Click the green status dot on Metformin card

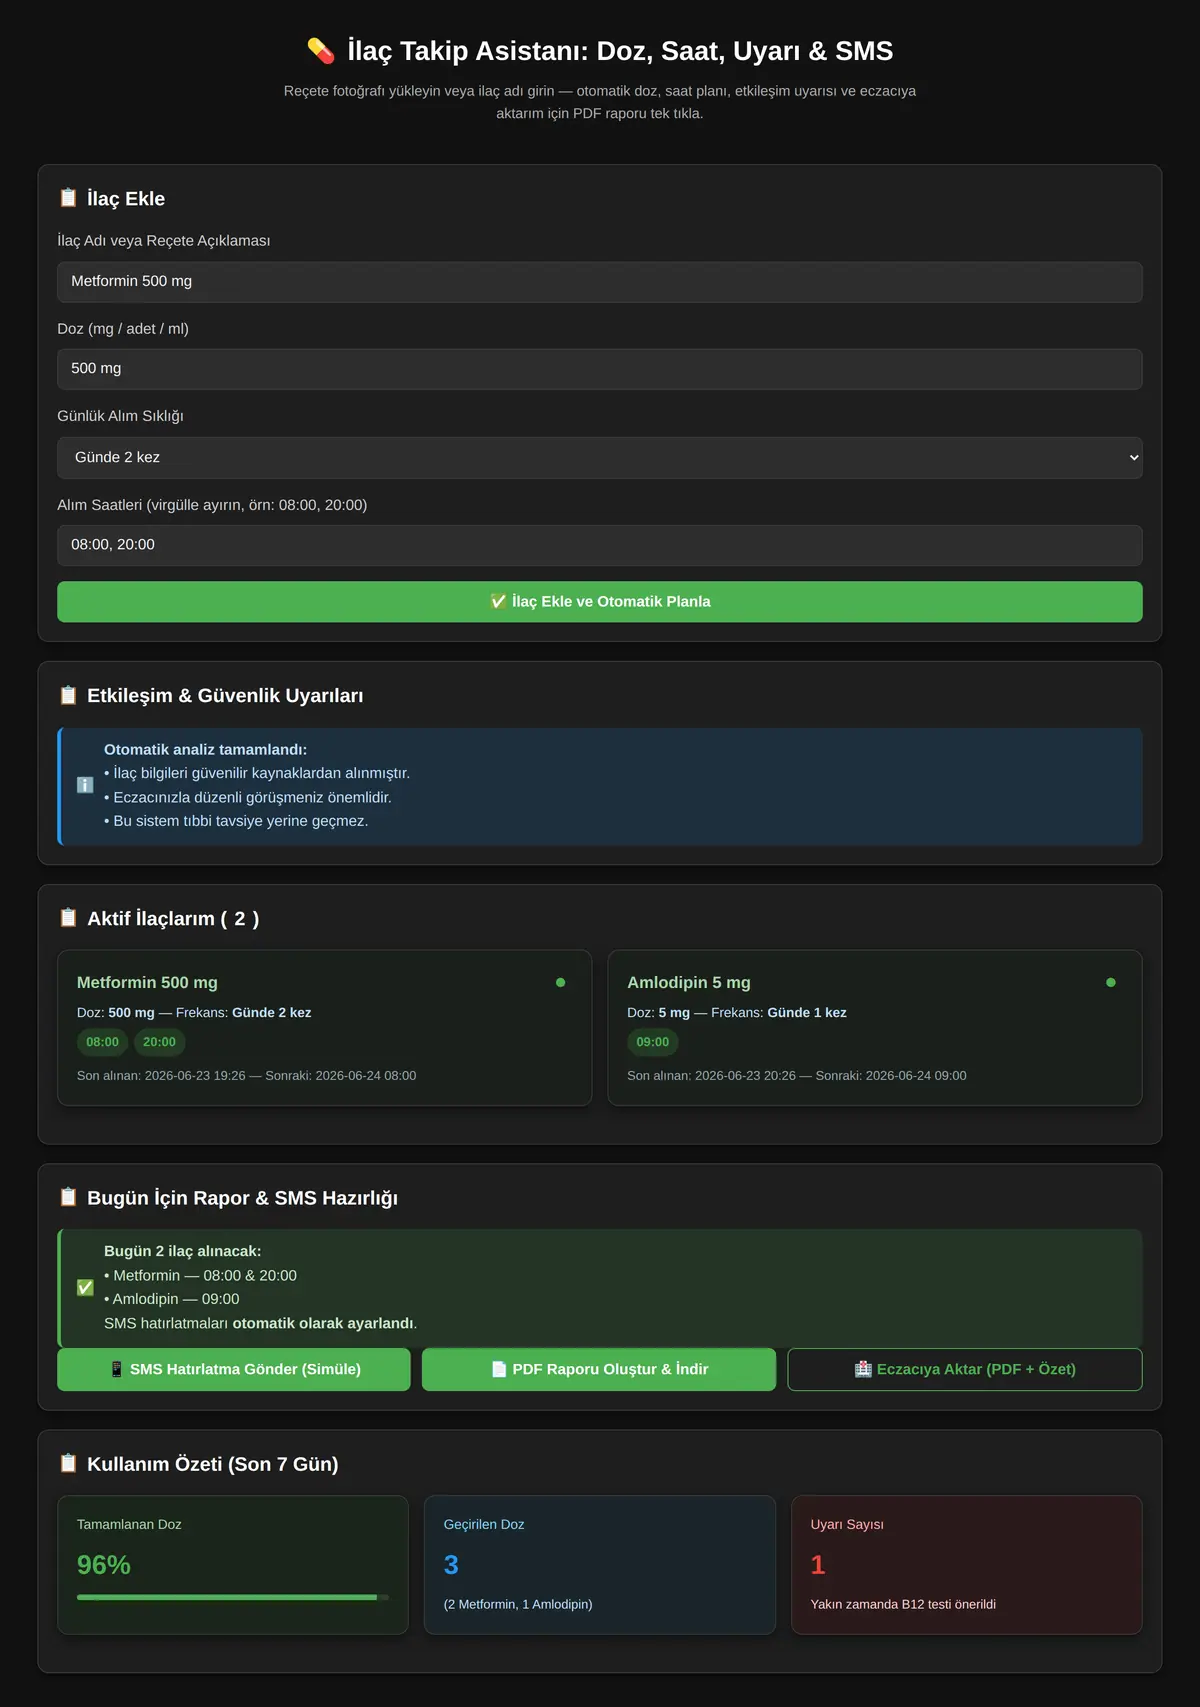[560, 982]
